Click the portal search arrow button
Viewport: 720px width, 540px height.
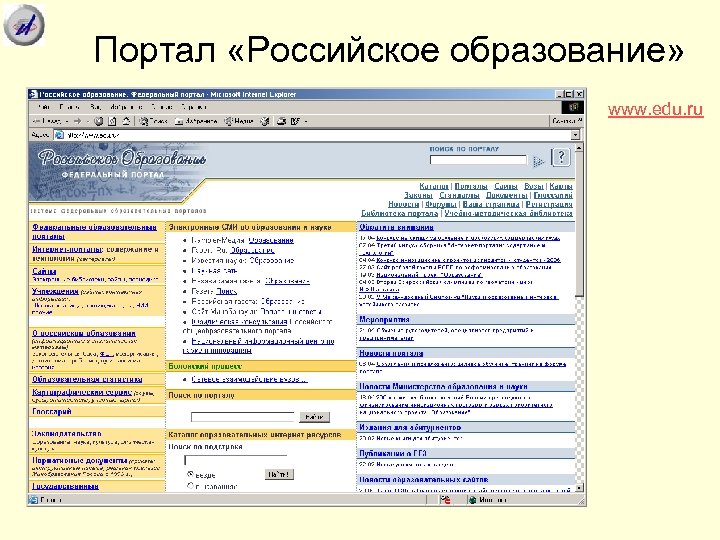click(538, 161)
